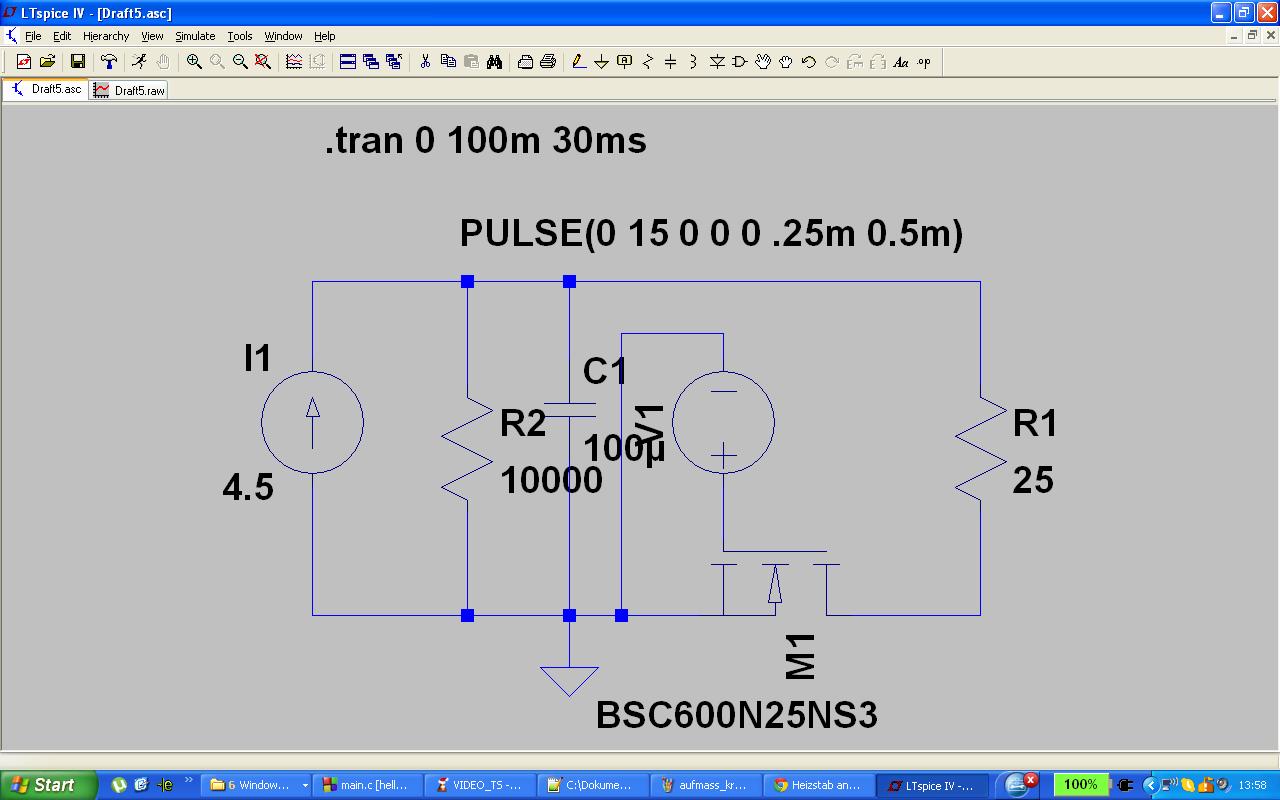Save the schematic with the floppy icon
This screenshot has width=1280, height=800.
[77, 62]
